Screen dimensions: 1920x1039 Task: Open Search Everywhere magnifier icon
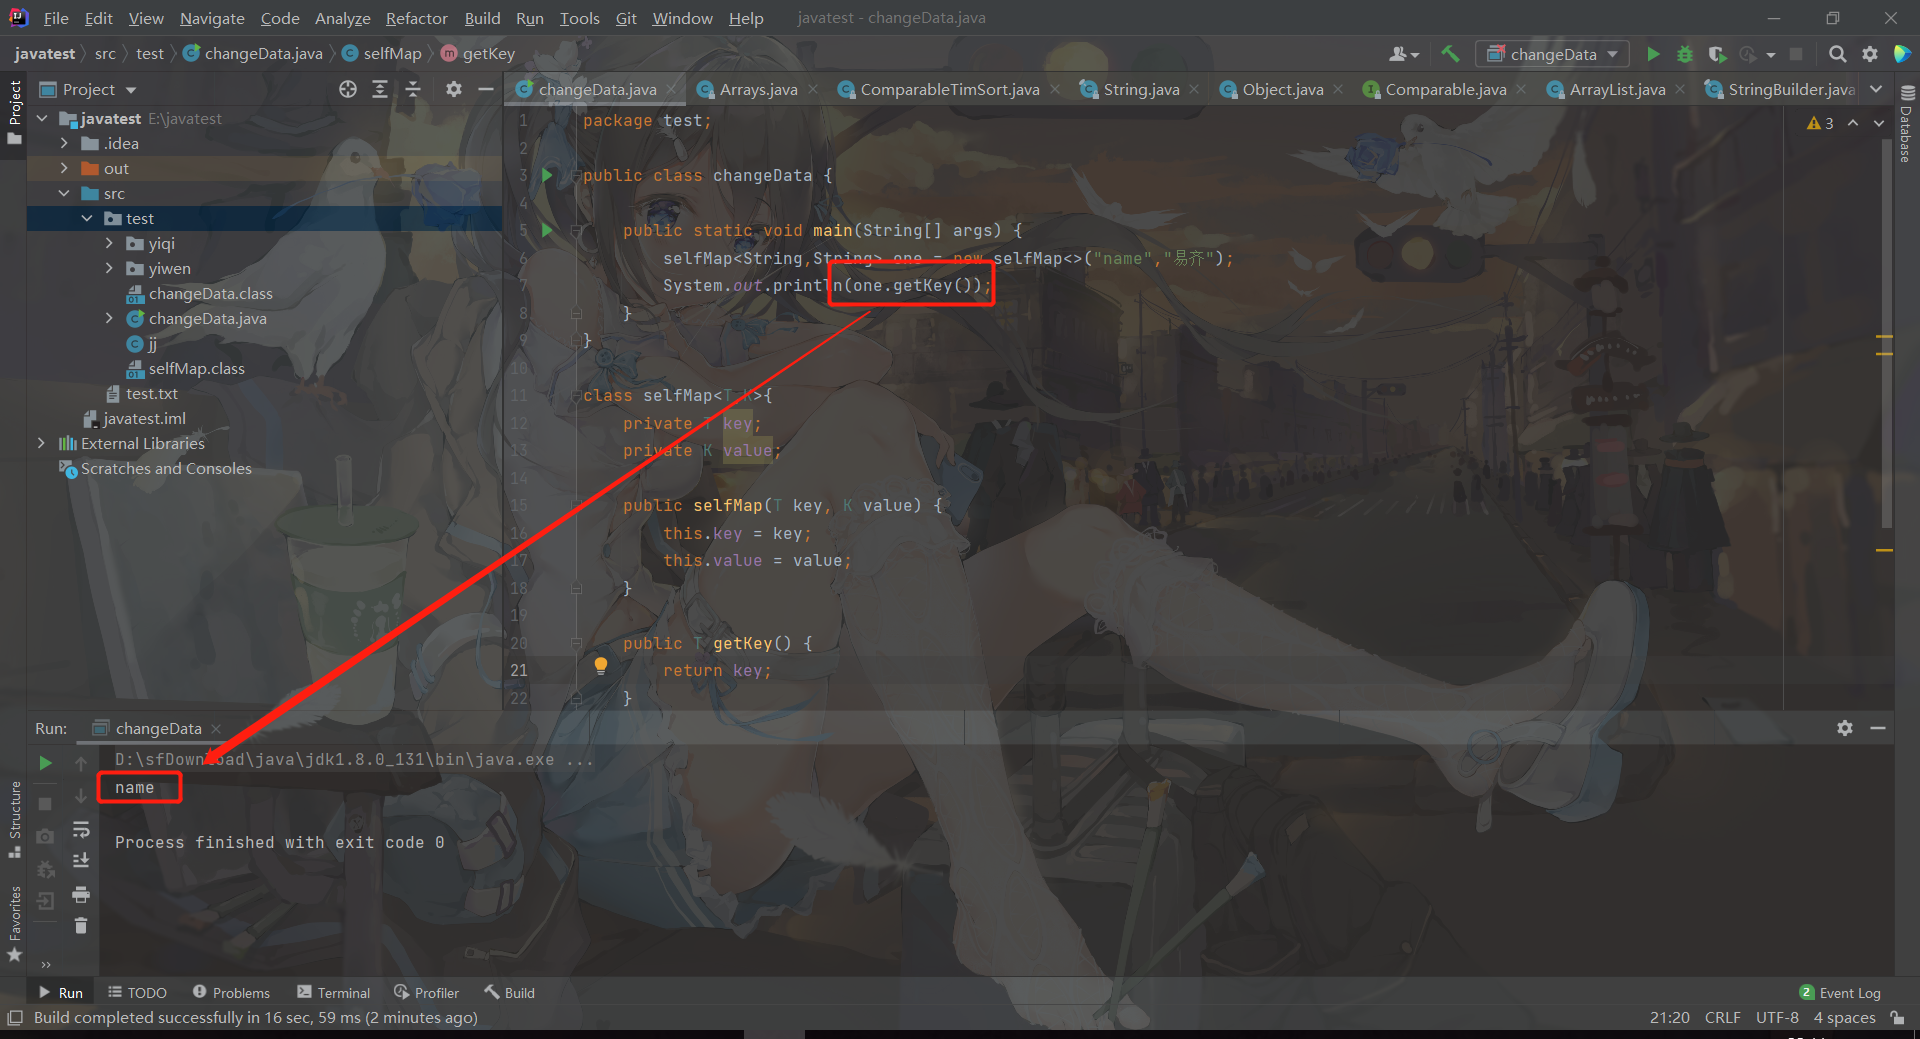click(x=1838, y=54)
